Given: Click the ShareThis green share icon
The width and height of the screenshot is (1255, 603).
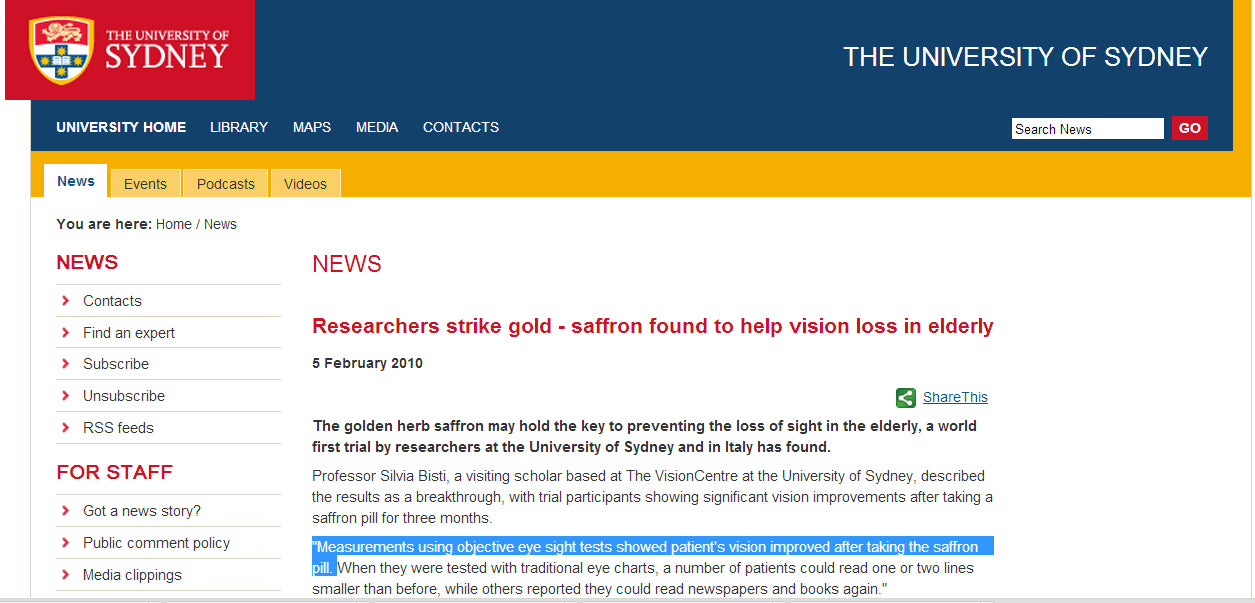Looking at the screenshot, I should point(905,397).
